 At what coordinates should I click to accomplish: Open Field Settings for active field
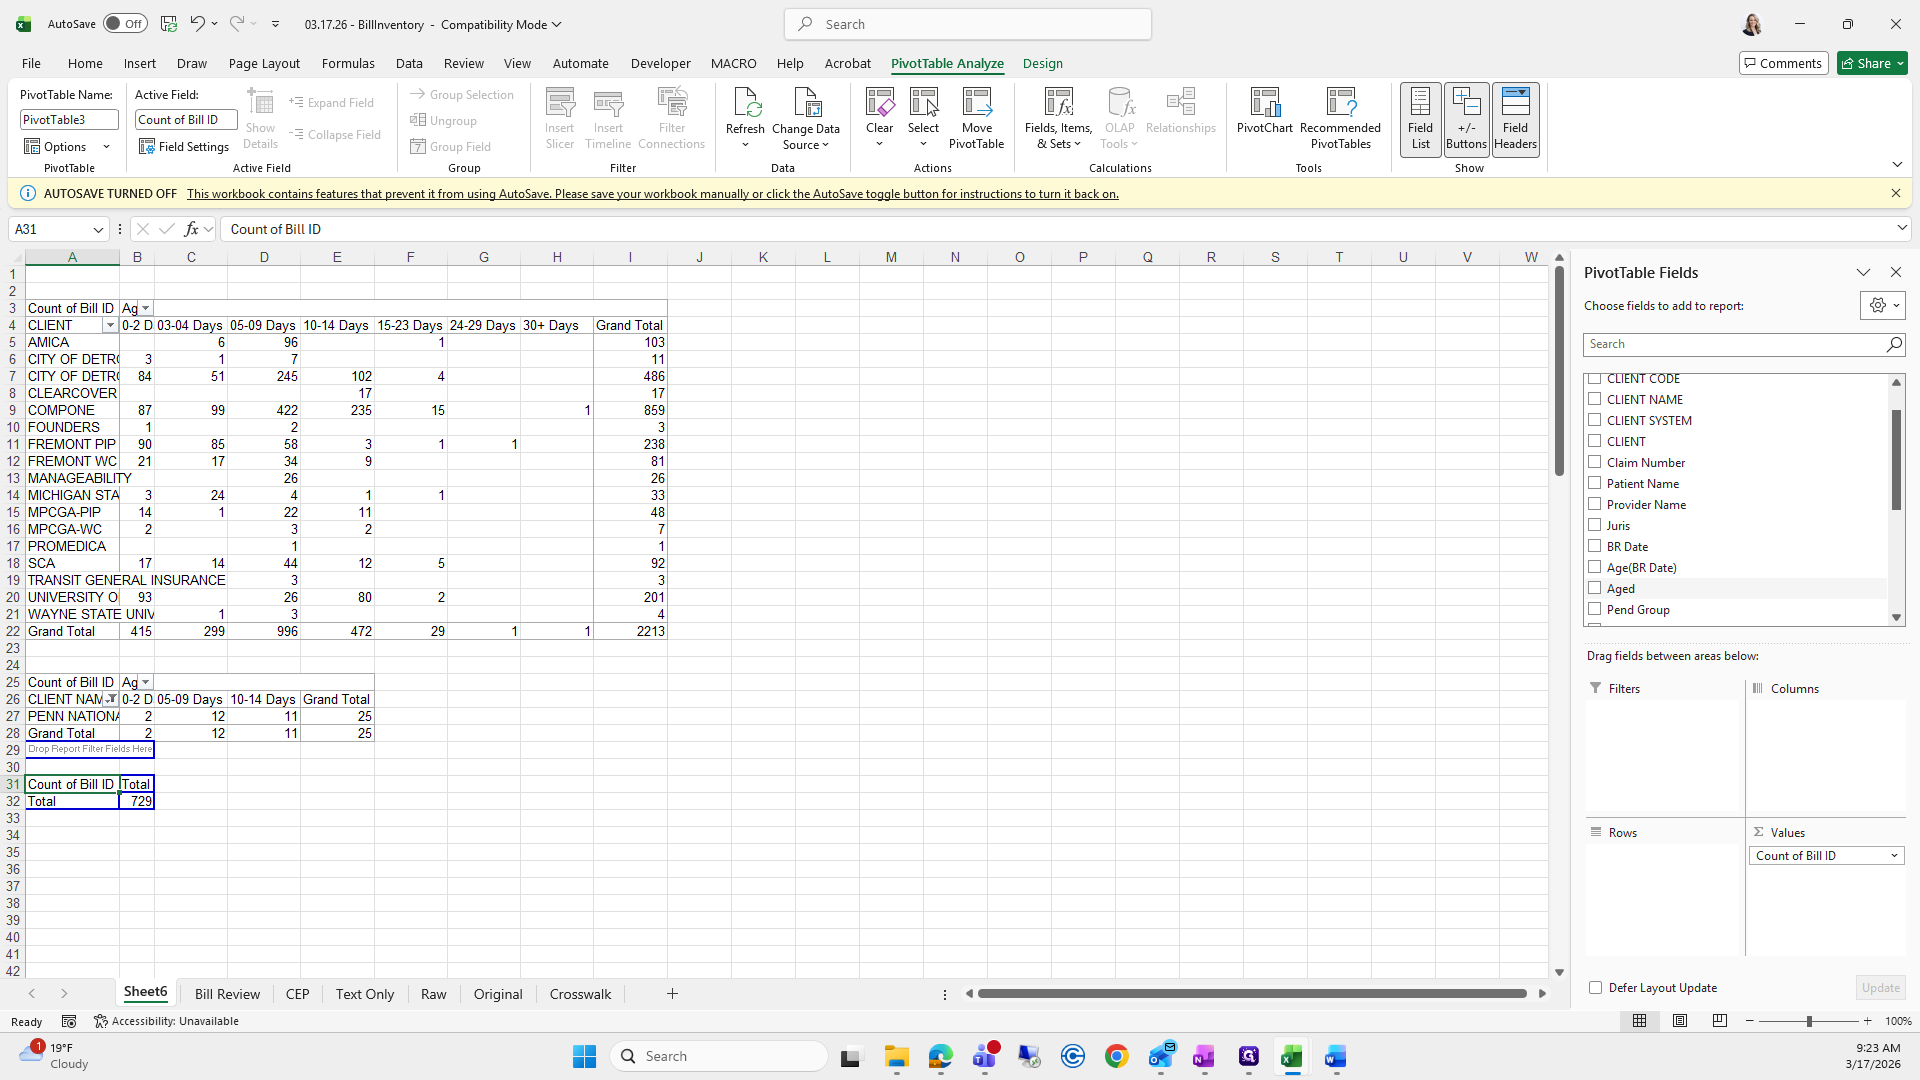click(x=185, y=147)
